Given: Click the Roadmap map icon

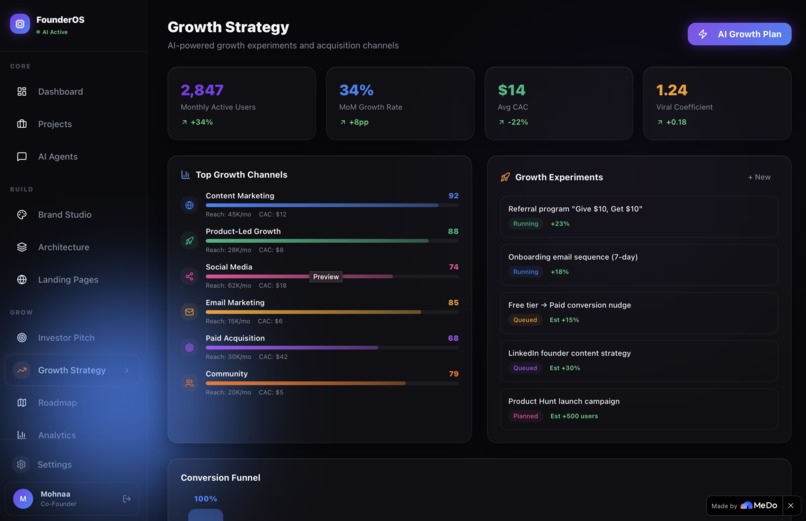Looking at the screenshot, I should pos(22,402).
